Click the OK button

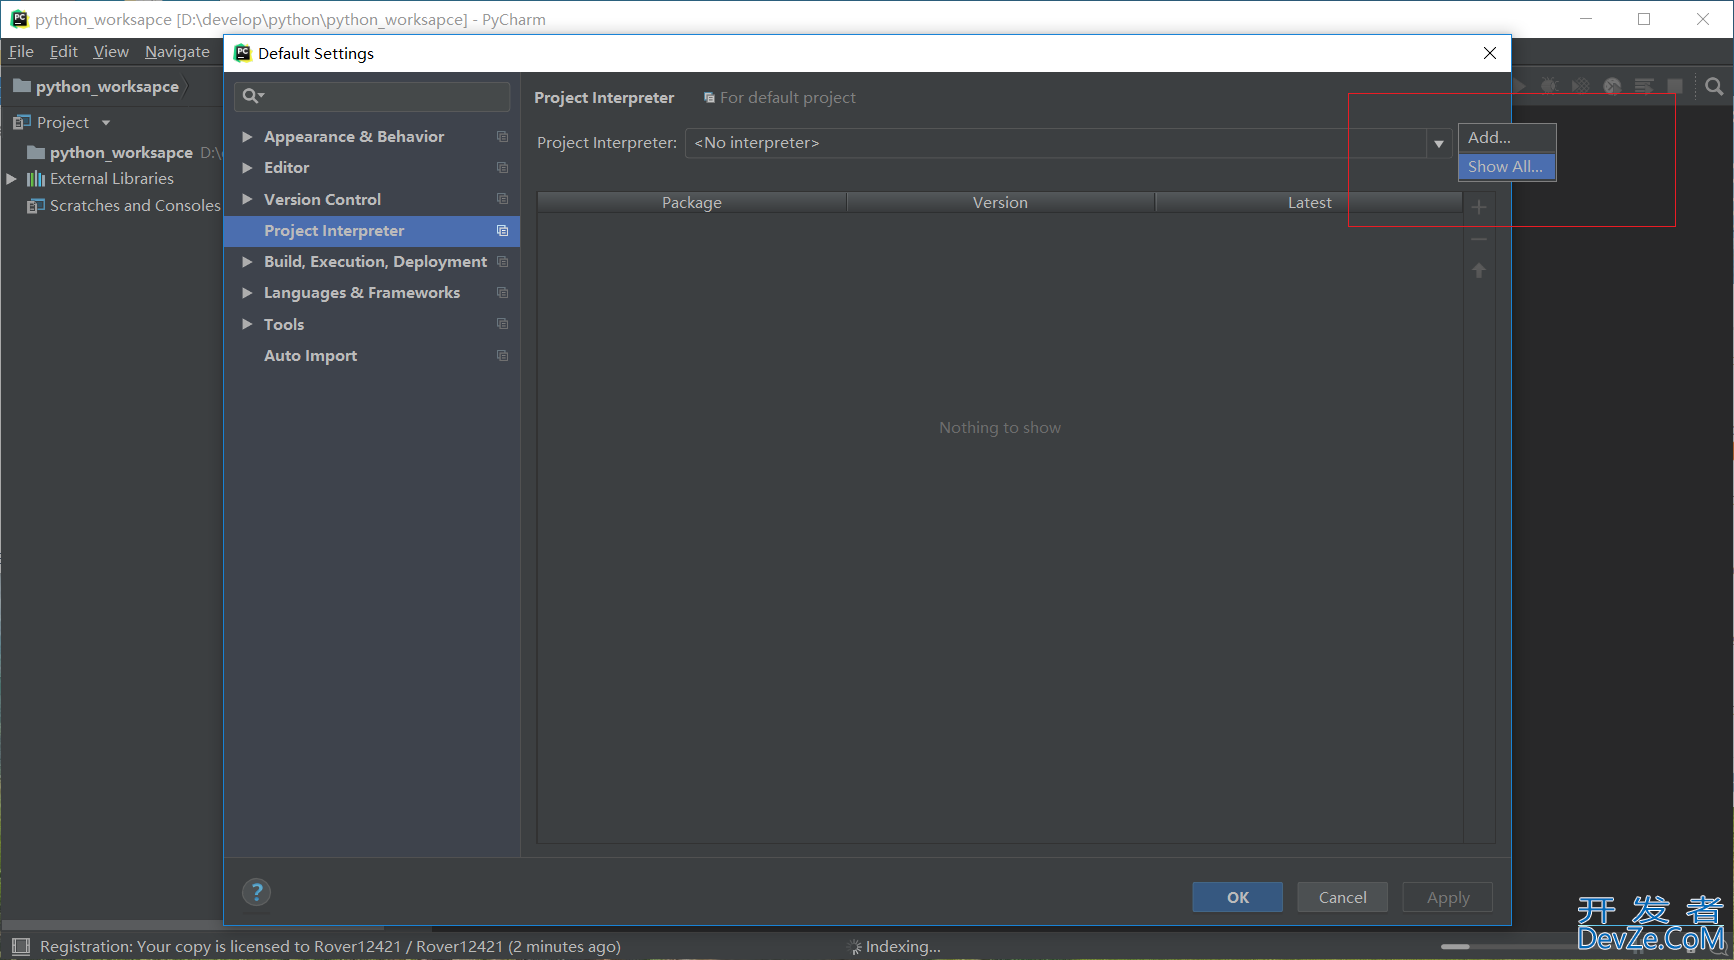1237,897
